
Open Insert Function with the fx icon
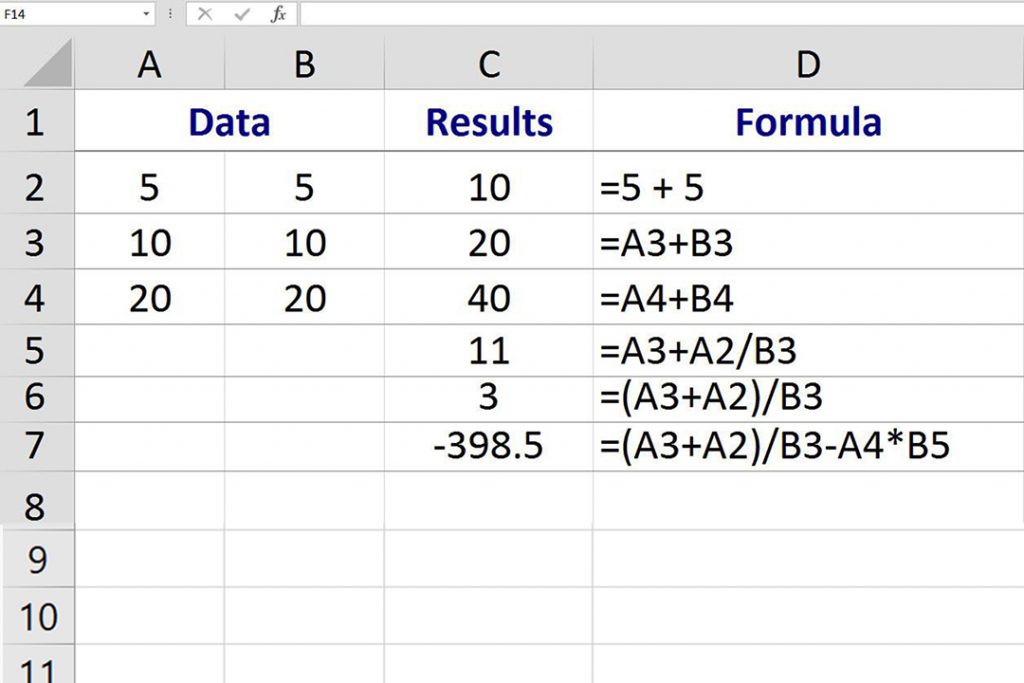point(279,14)
